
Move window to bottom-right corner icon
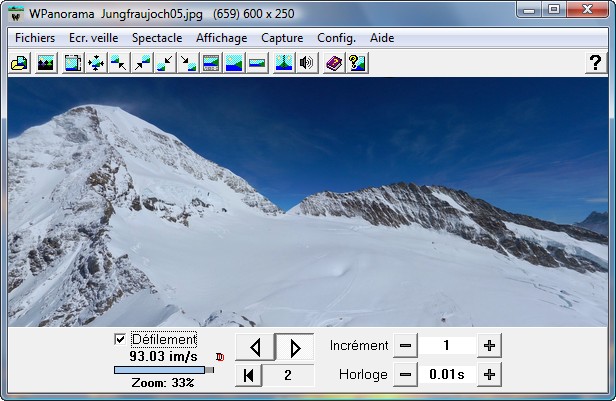[188, 63]
